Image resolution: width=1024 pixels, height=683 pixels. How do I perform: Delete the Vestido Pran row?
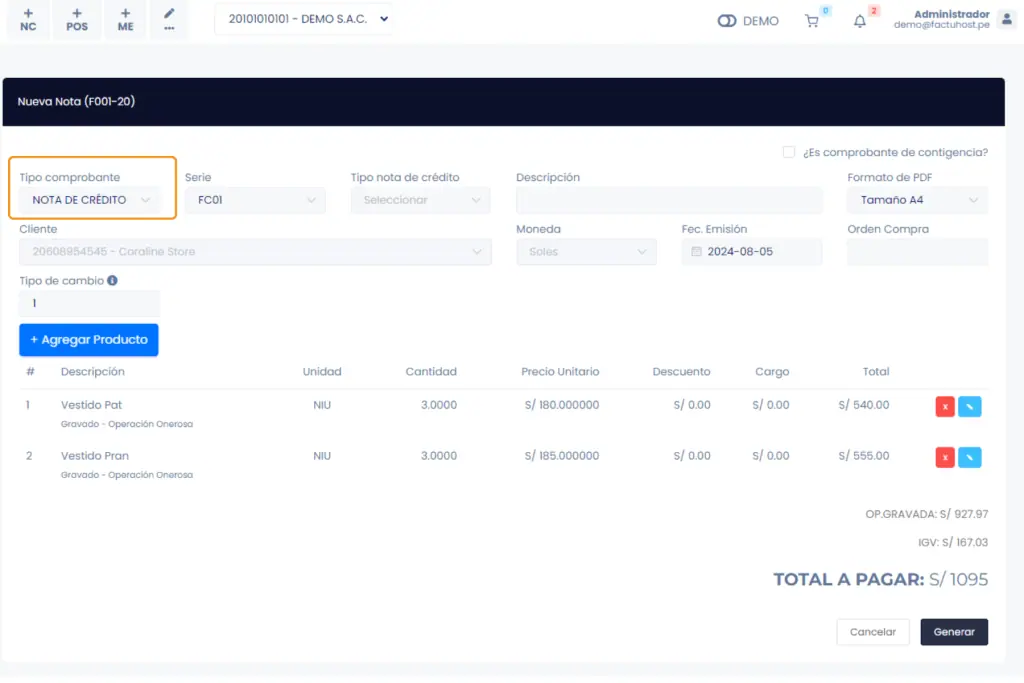coord(945,457)
